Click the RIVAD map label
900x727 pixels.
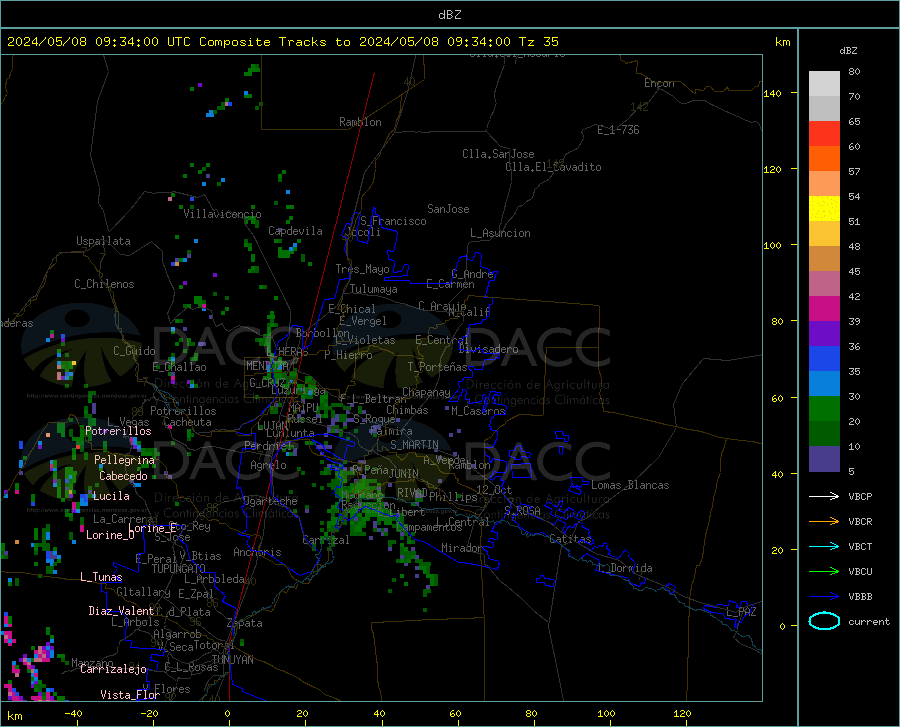(x=412, y=493)
